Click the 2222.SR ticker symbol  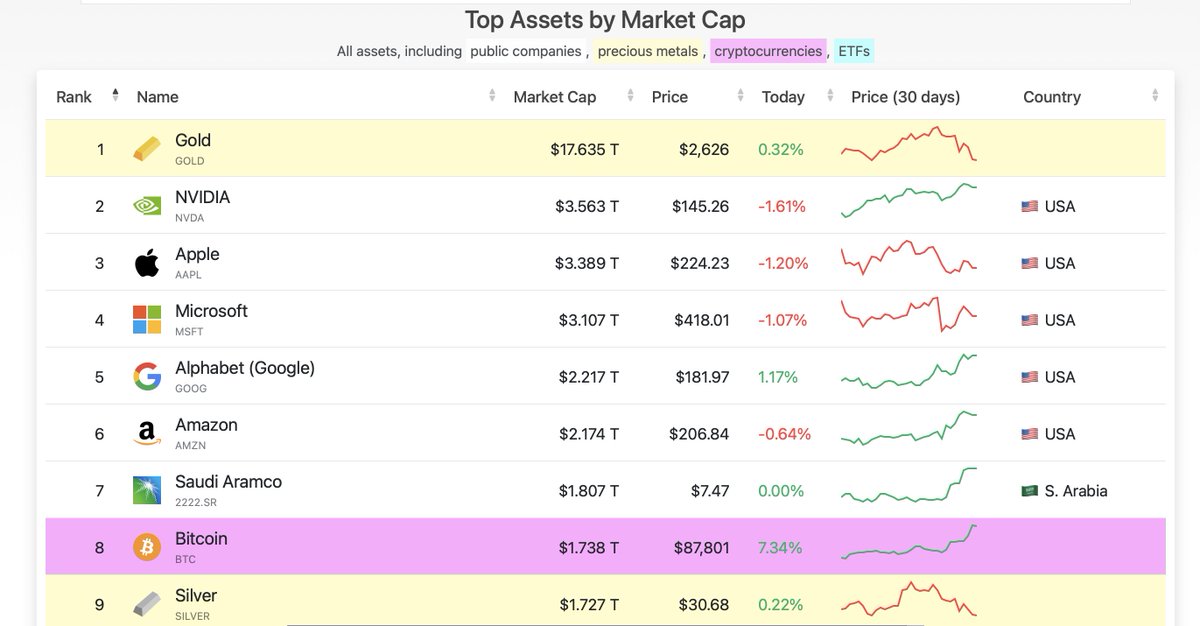point(196,502)
